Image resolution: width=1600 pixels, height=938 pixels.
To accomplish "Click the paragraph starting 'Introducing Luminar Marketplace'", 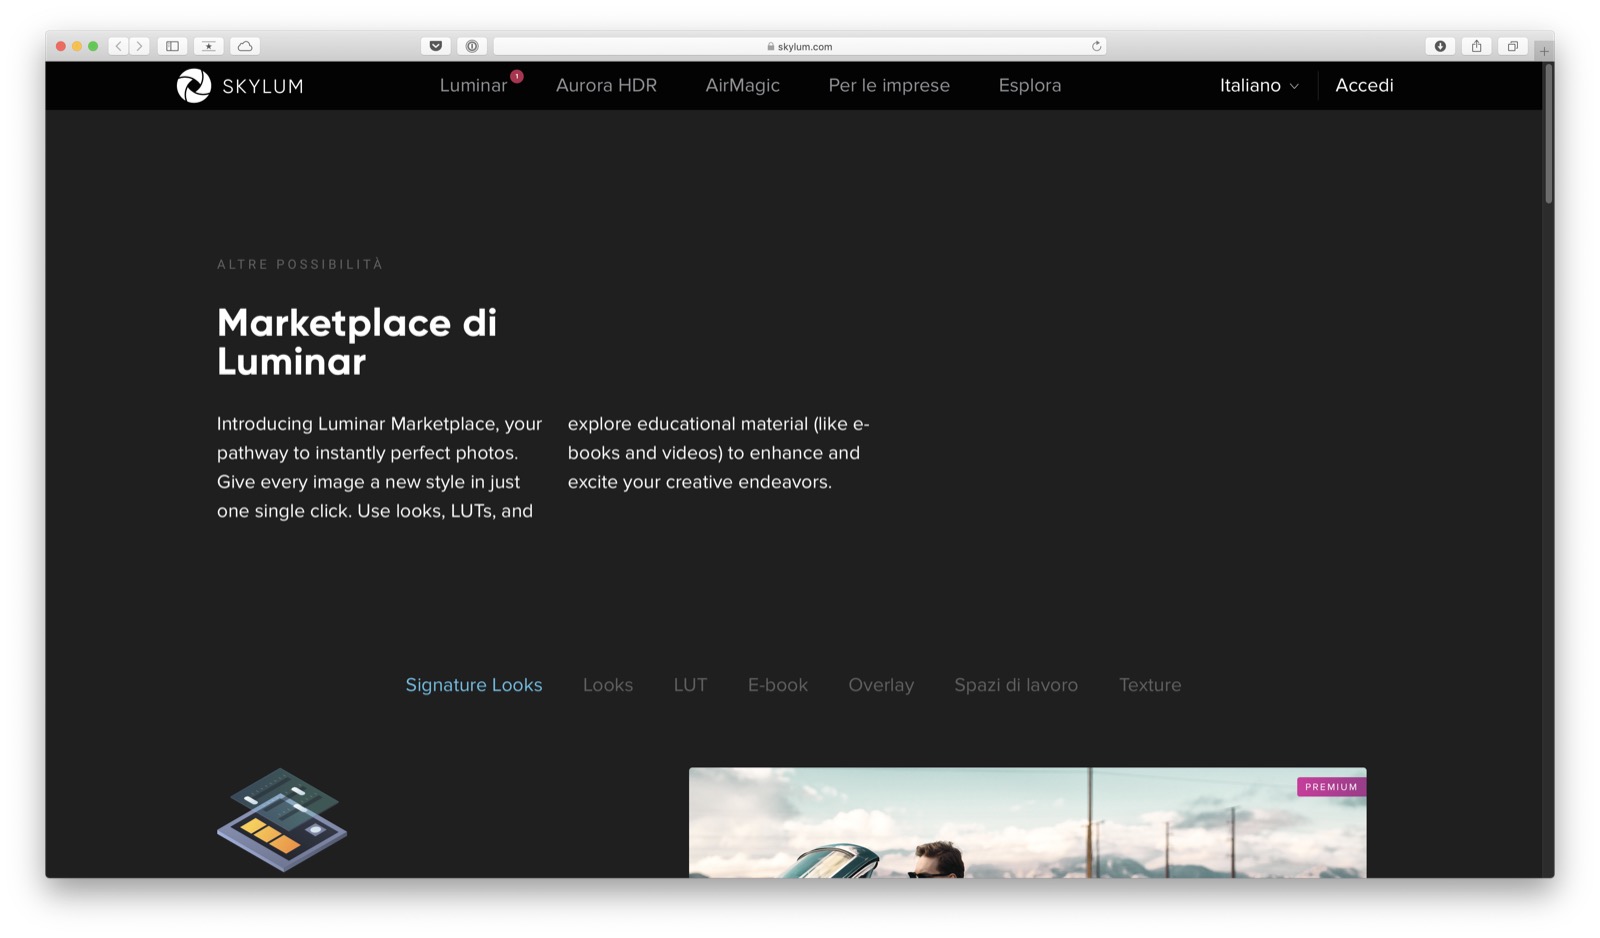I will (x=380, y=467).
